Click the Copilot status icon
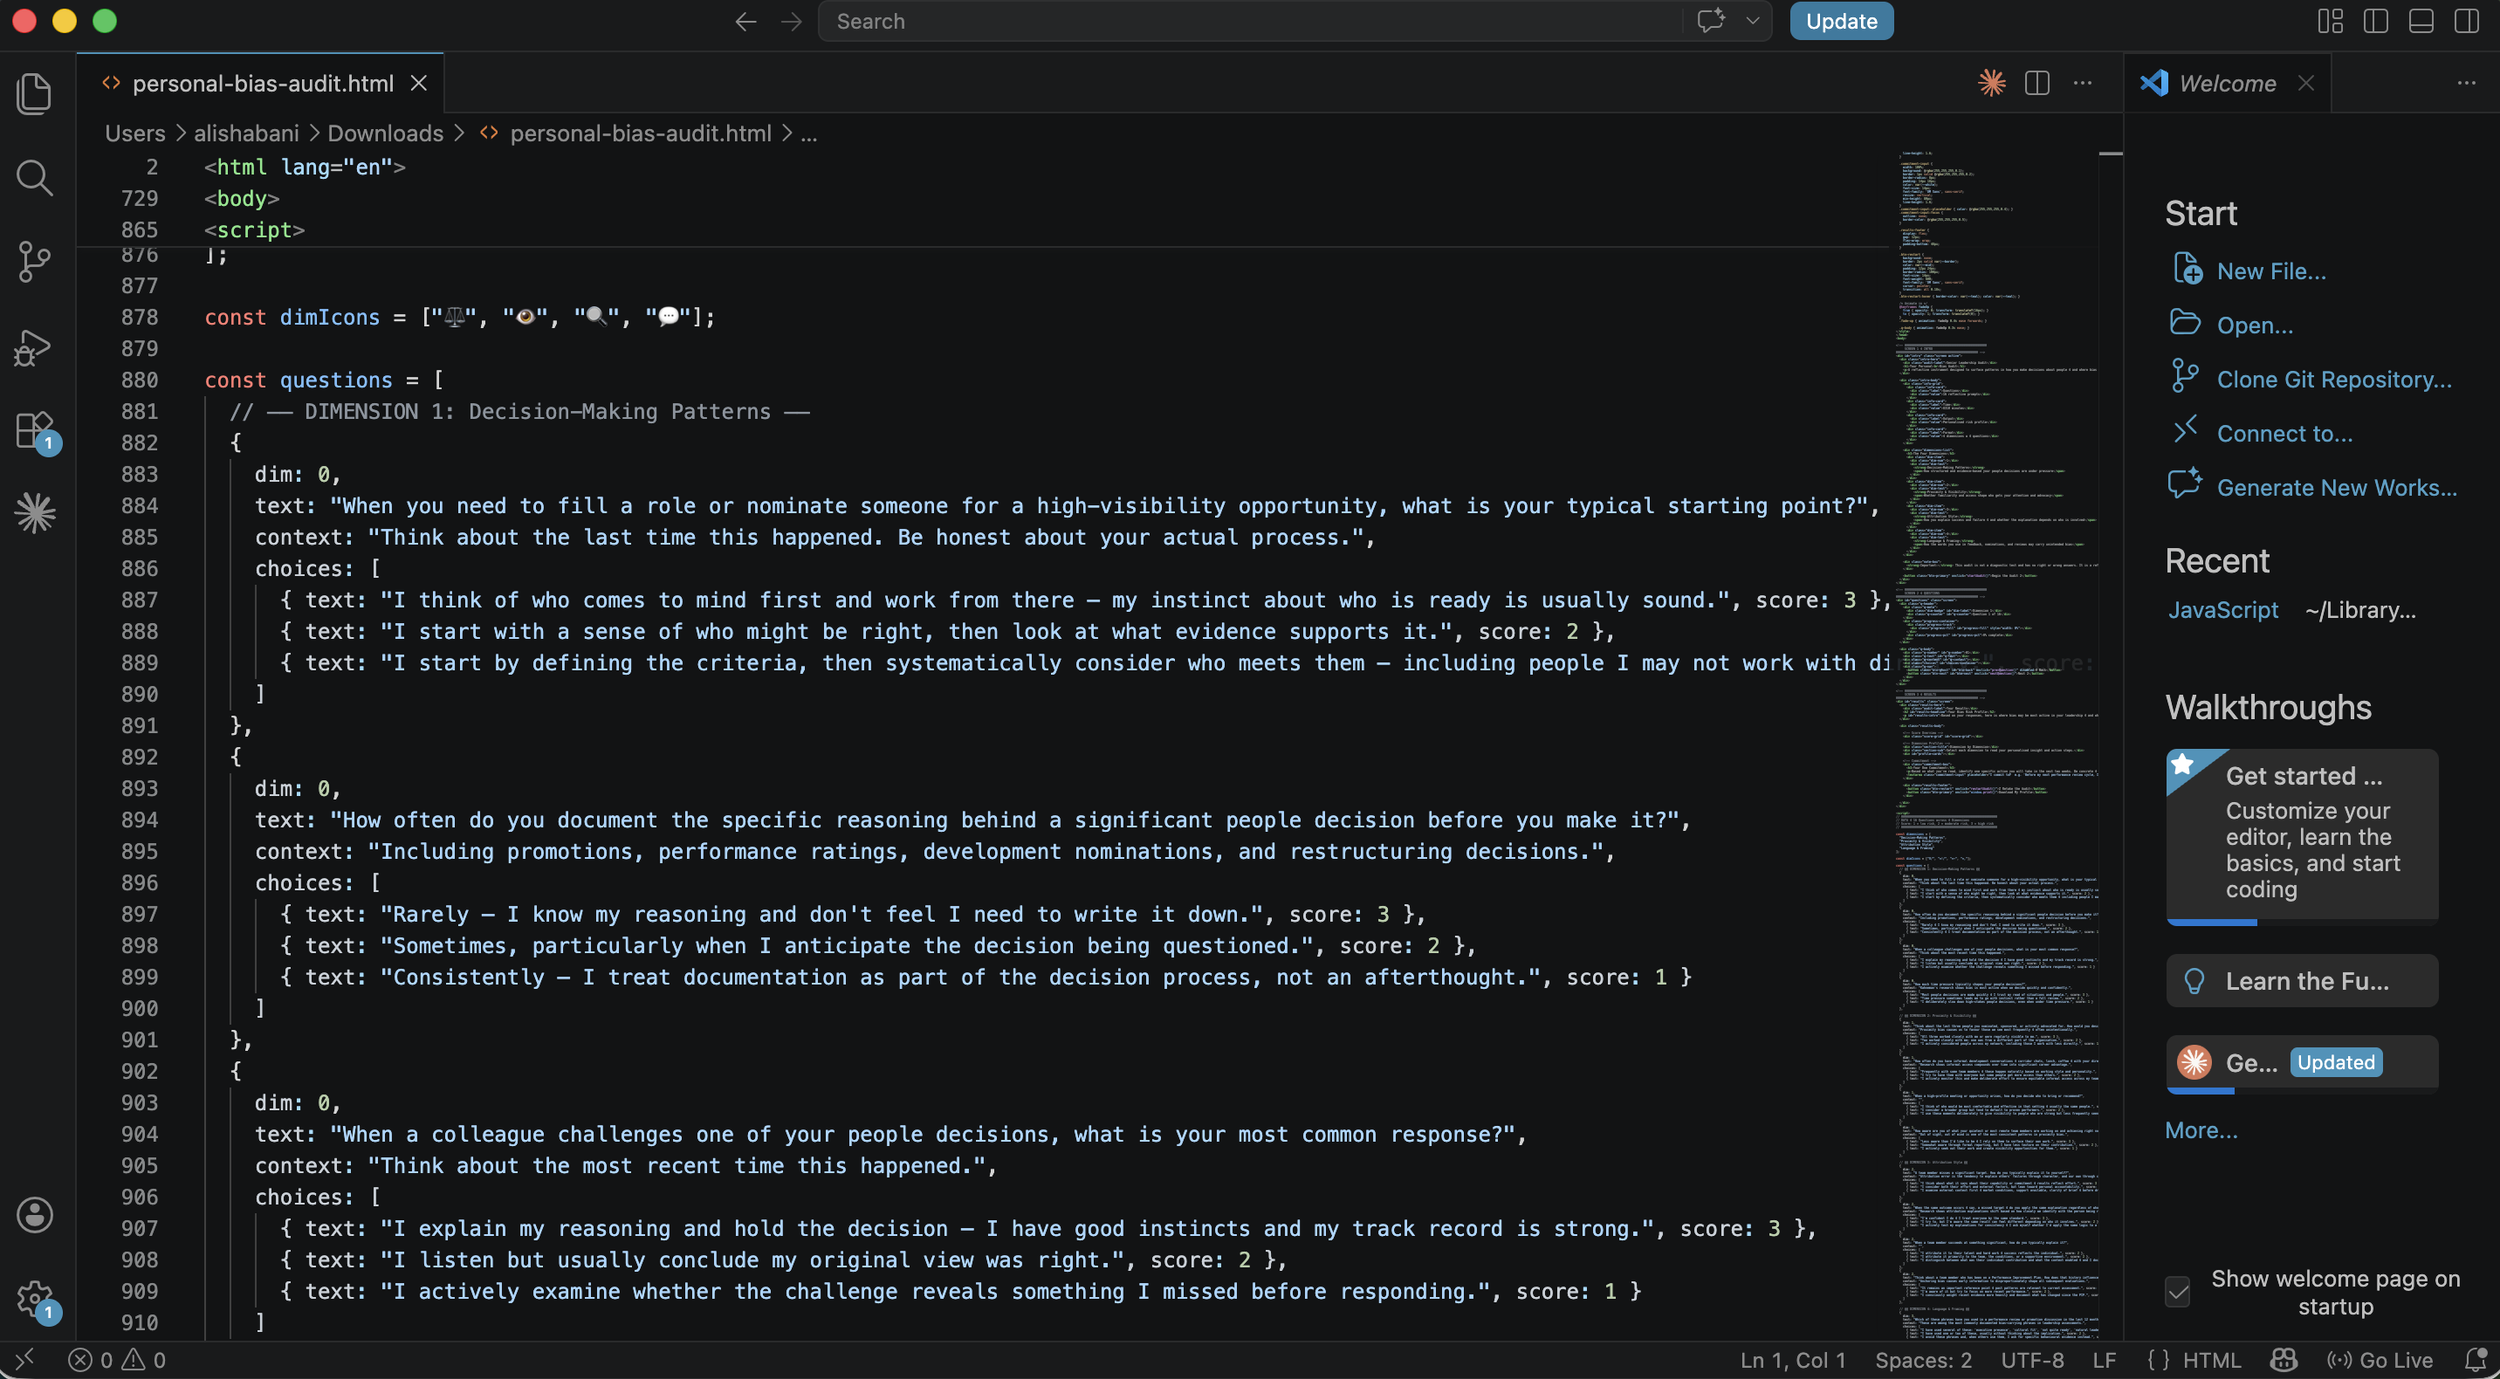The image size is (2500, 1379). click(x=2283, y=1360)
